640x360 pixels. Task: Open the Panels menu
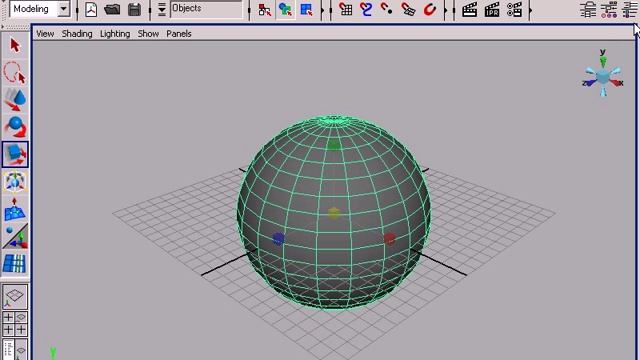(179, 34)
